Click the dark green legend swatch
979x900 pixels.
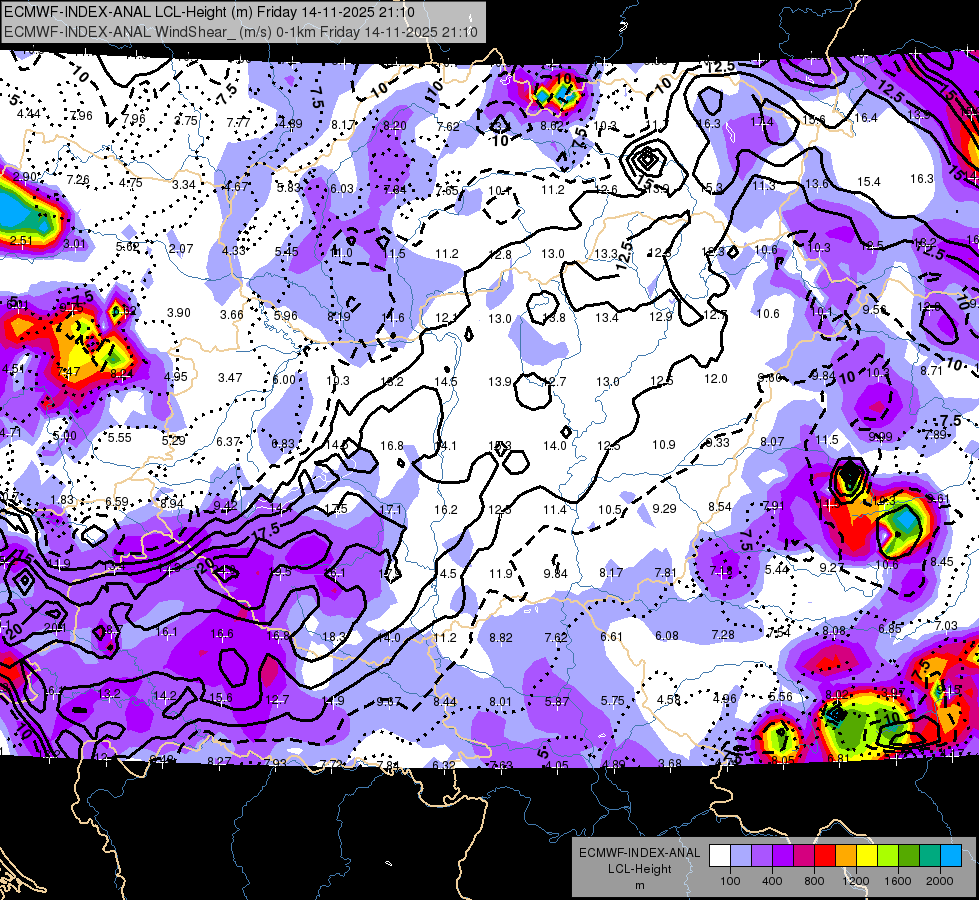[x=909, y=856]
